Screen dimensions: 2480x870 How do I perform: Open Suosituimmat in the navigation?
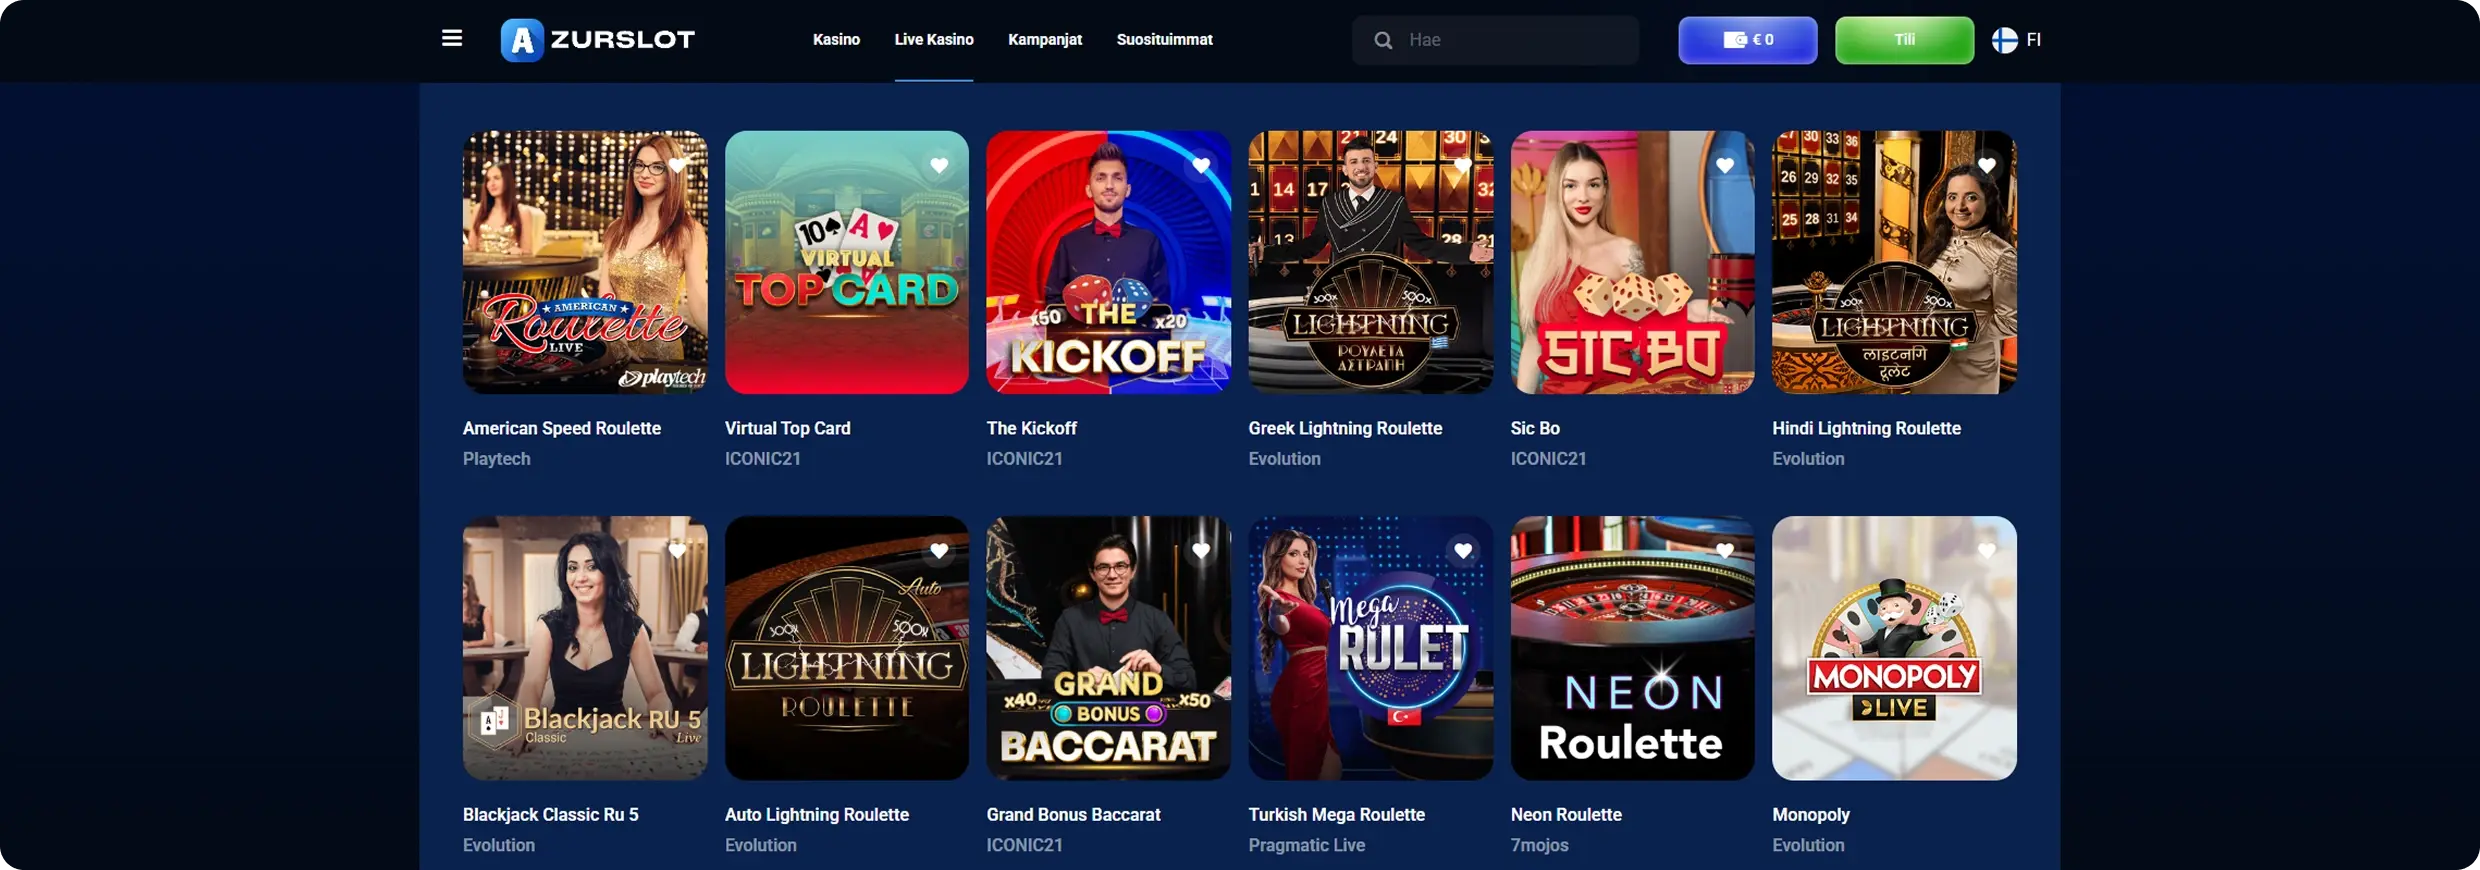(1165, 40)
